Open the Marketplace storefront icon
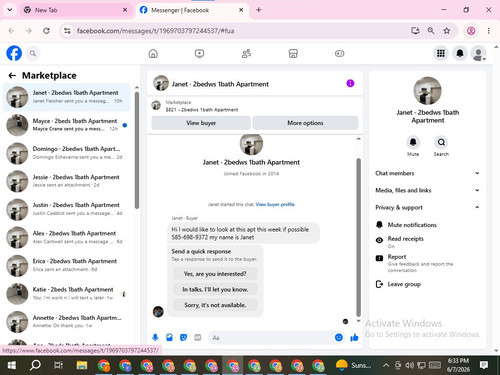This screenshot has width=500, height=375. pyautogui.click(x=293, y=53)
